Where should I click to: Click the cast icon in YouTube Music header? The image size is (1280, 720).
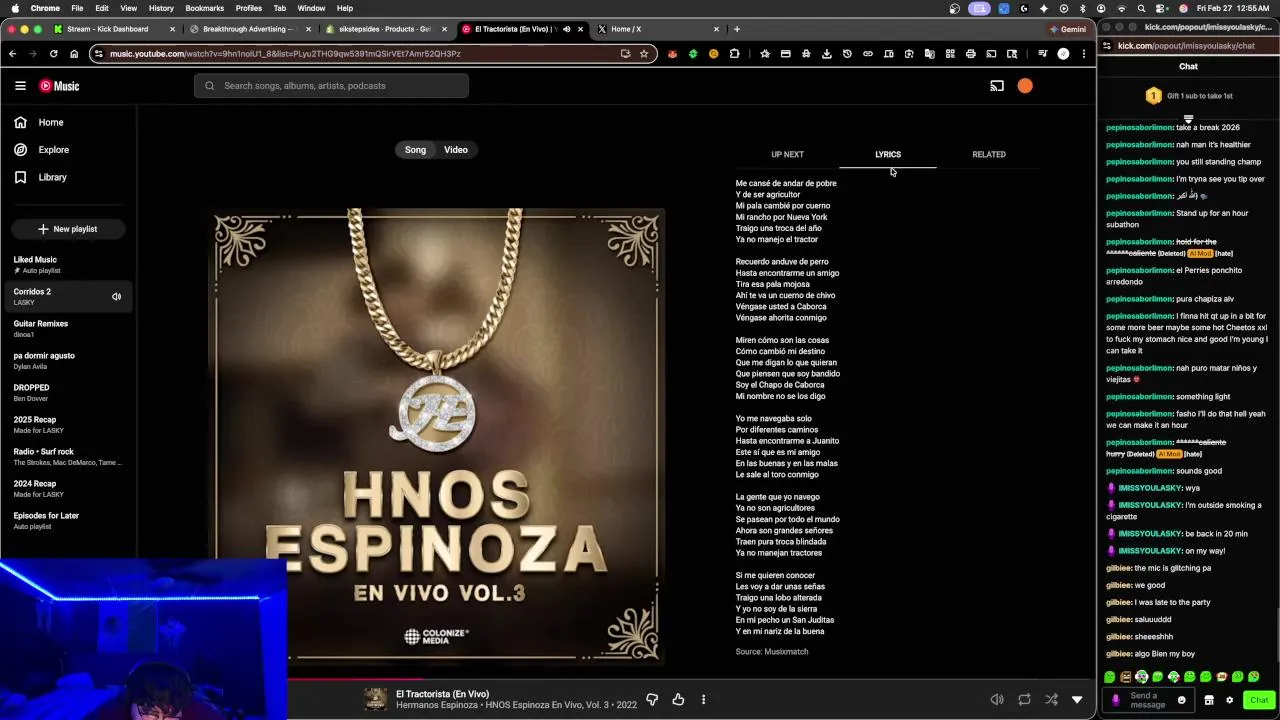coord(997,86)
